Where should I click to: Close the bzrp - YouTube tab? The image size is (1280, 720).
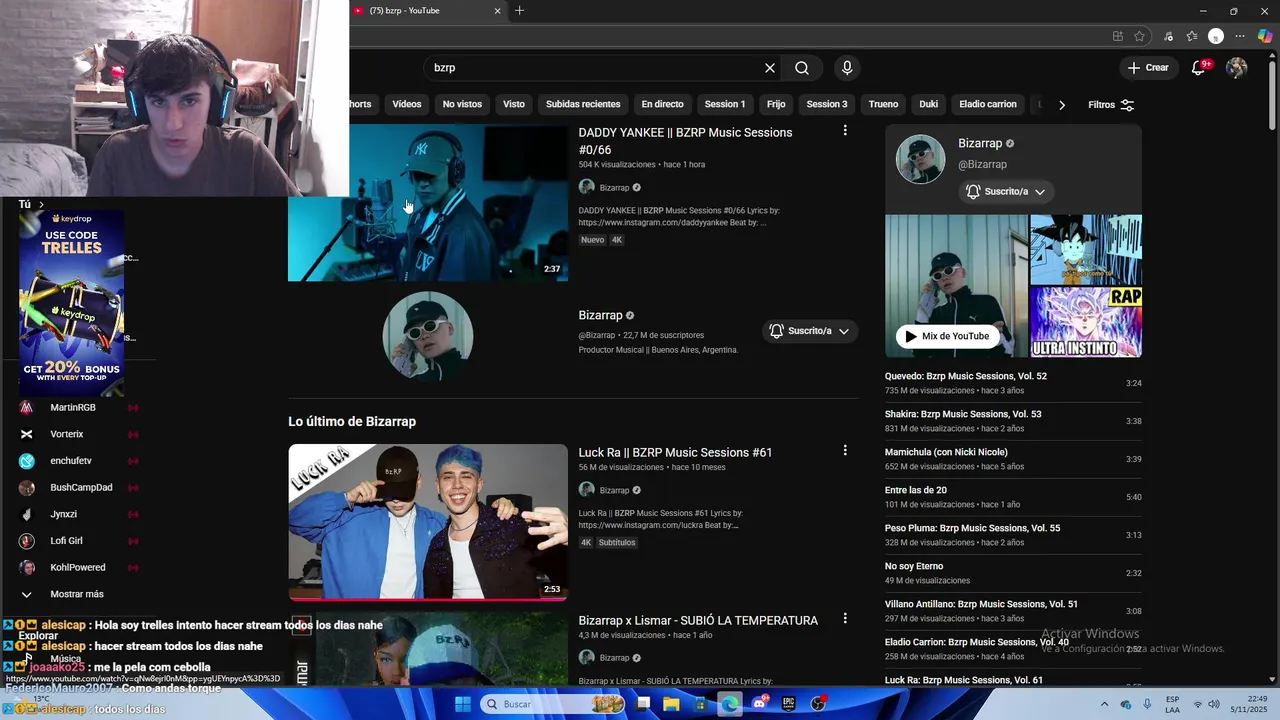tap(497, 11)
